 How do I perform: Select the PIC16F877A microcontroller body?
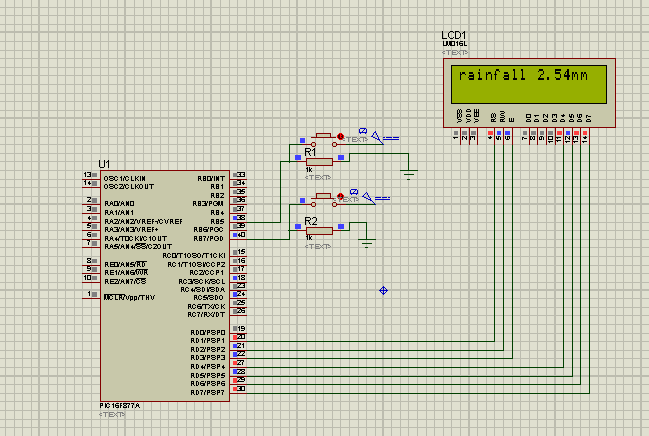click(x=165, y=286)
